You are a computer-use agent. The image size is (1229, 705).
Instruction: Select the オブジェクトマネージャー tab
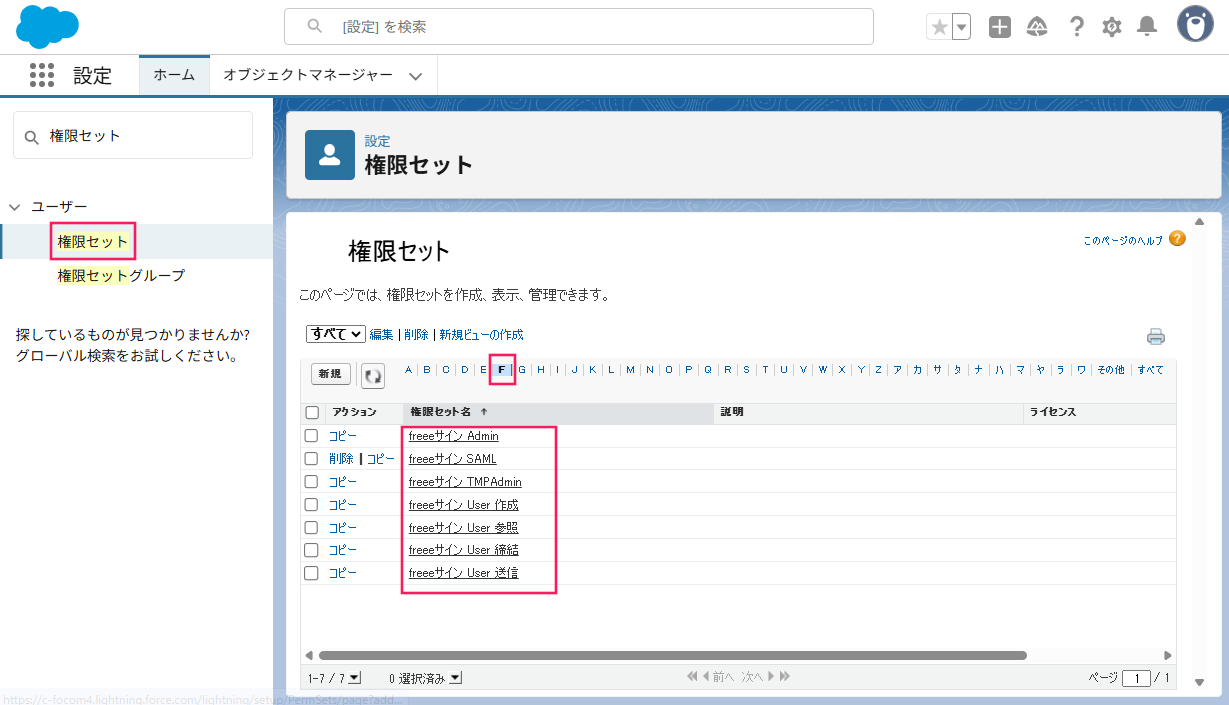coord(308,75)
